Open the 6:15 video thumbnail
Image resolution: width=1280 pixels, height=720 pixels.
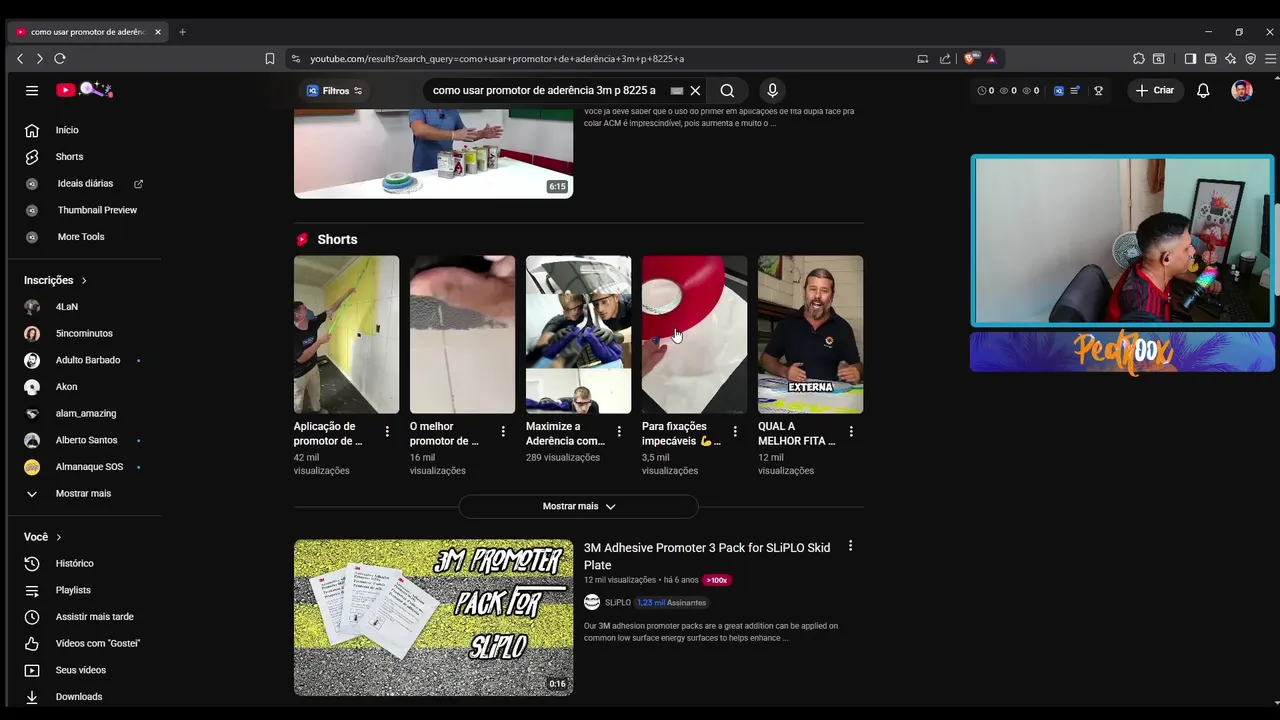(x=433, y=153)
